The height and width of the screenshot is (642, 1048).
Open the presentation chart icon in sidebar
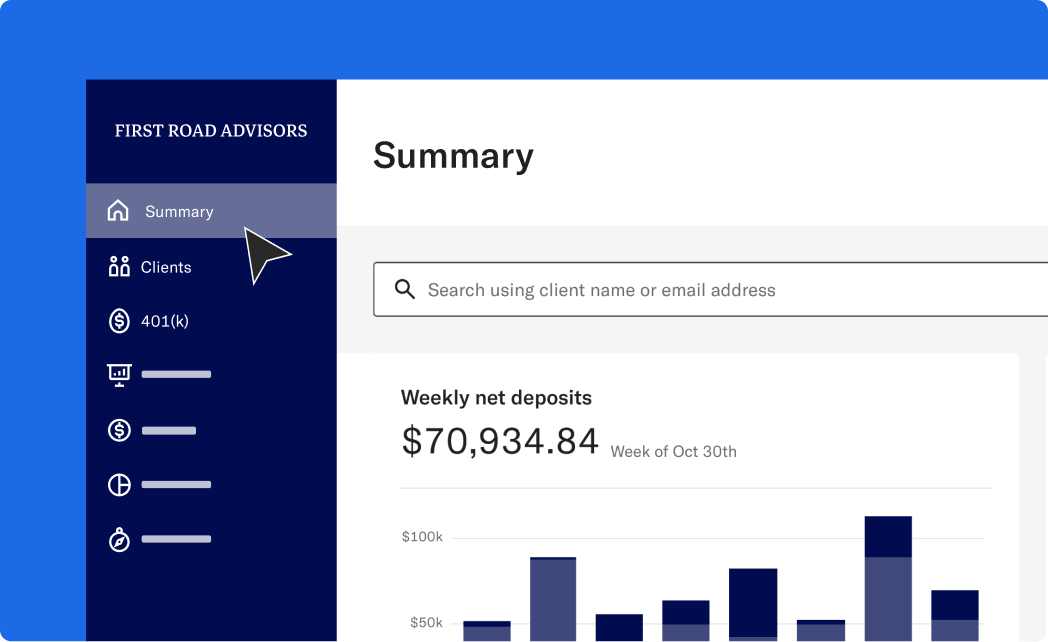click(x=119, y=374)
